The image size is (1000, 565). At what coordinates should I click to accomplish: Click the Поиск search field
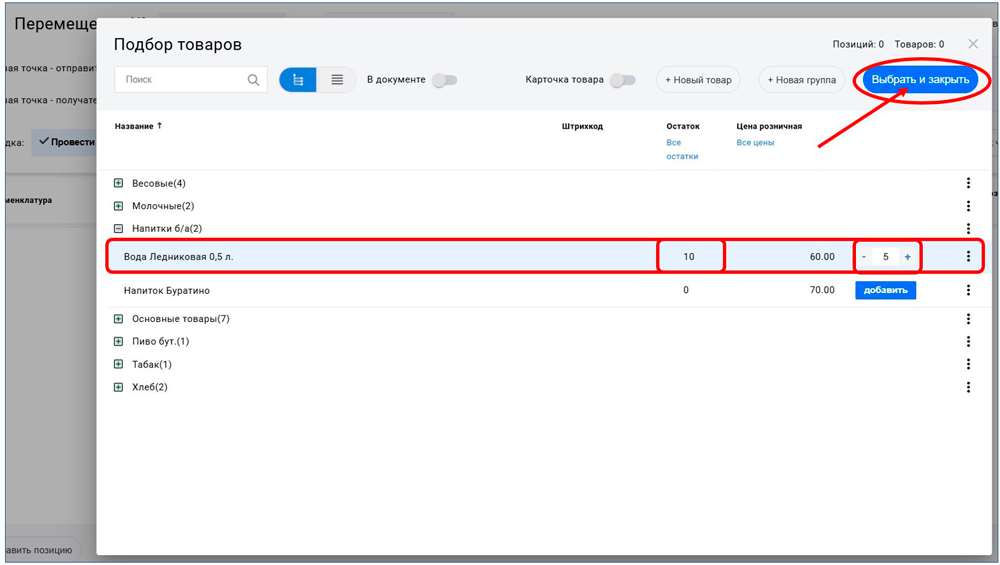tap(180, 80)
